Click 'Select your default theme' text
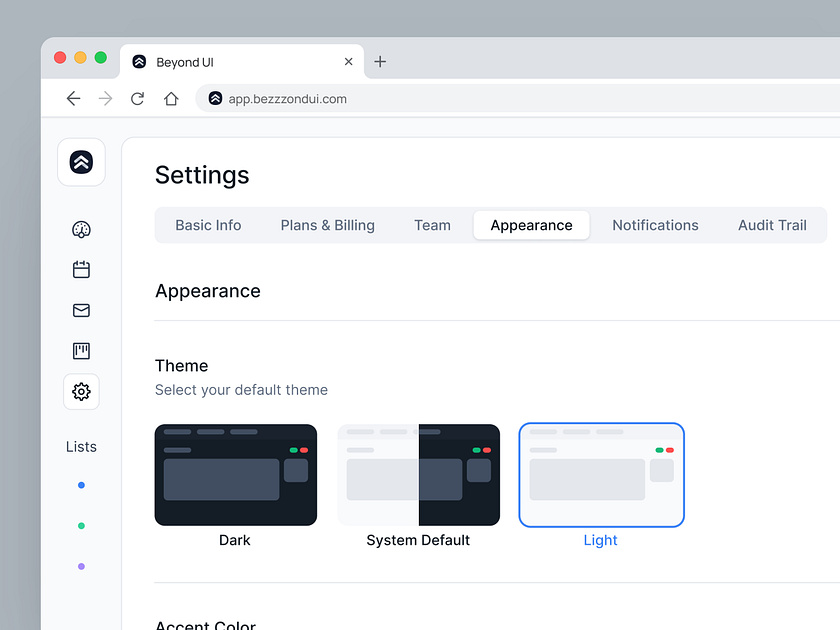The width and height of the screenshot is (840, 630). 241,390
